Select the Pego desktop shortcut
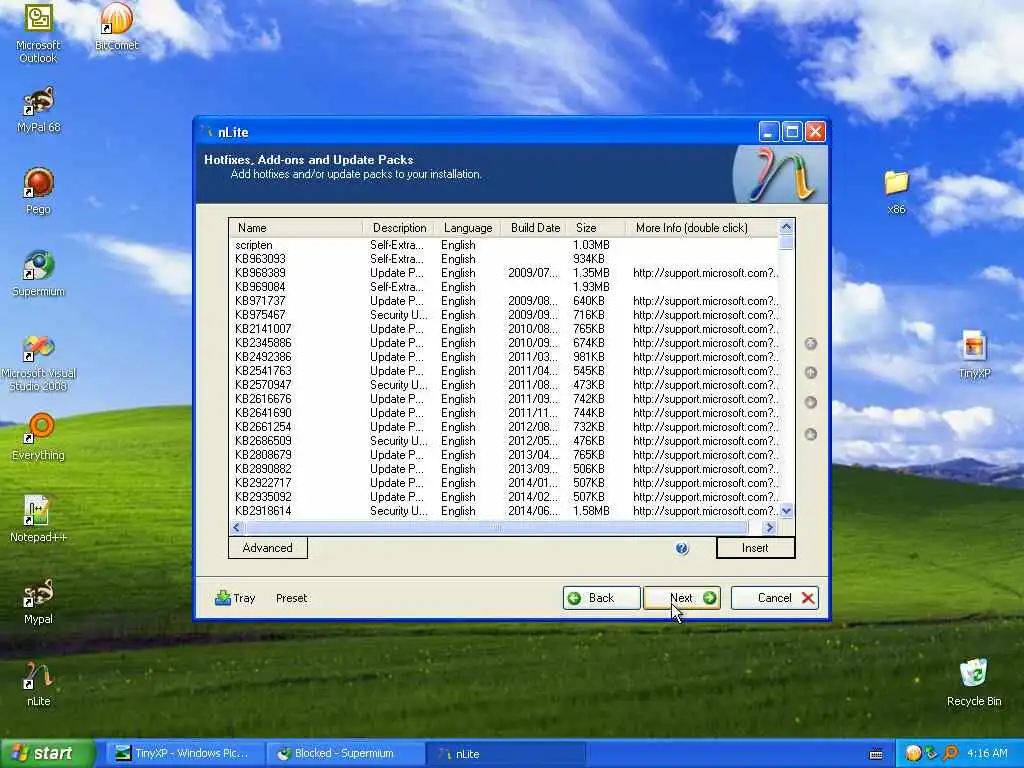This screenshot has width=1024, height=768. click(x=39, y=191)
